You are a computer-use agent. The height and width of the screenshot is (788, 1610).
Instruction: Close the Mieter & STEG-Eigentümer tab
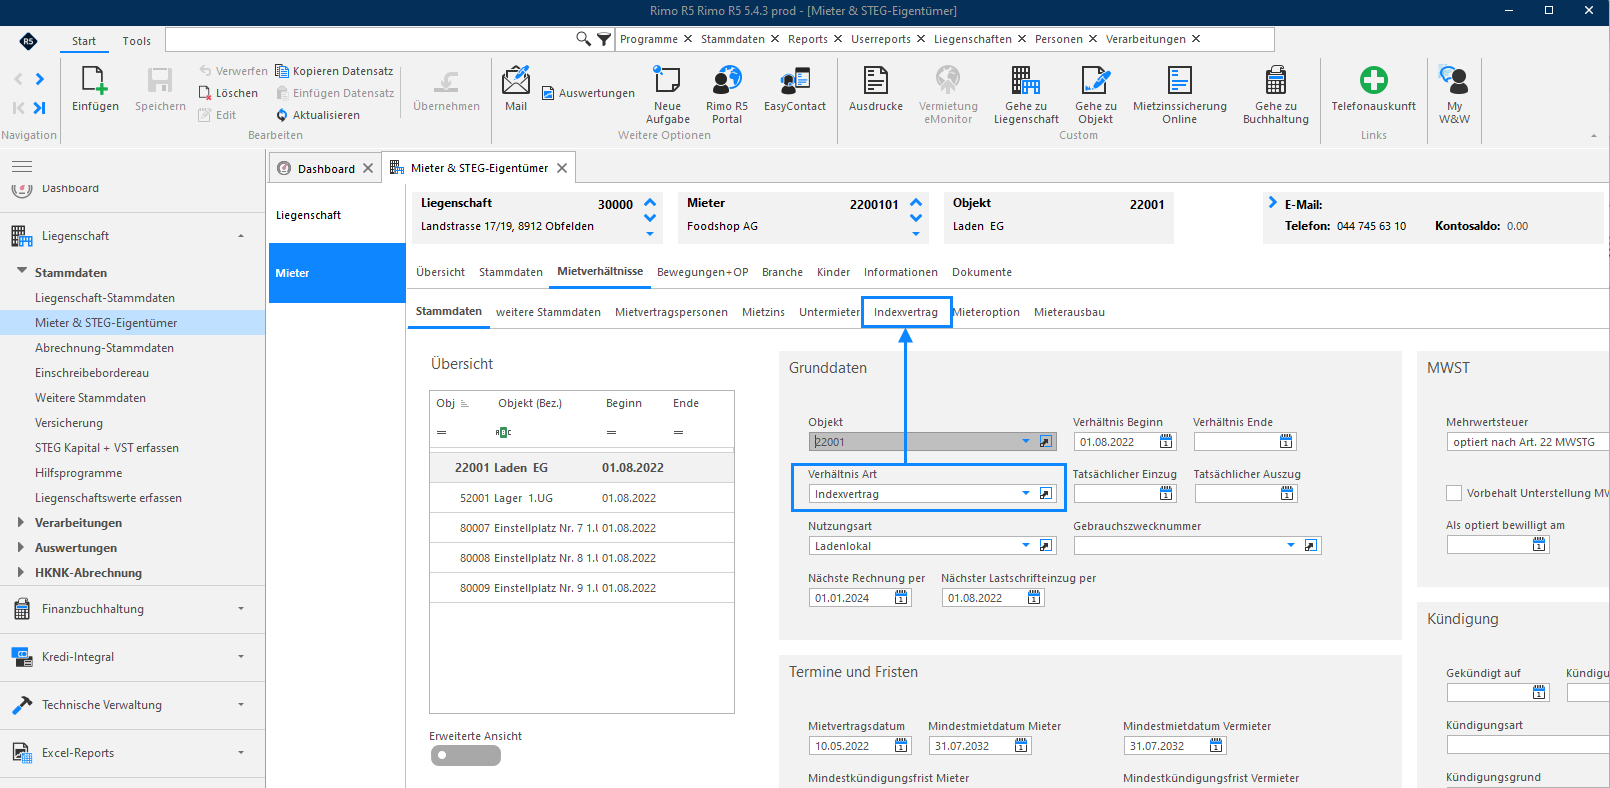tap(562, 168)
